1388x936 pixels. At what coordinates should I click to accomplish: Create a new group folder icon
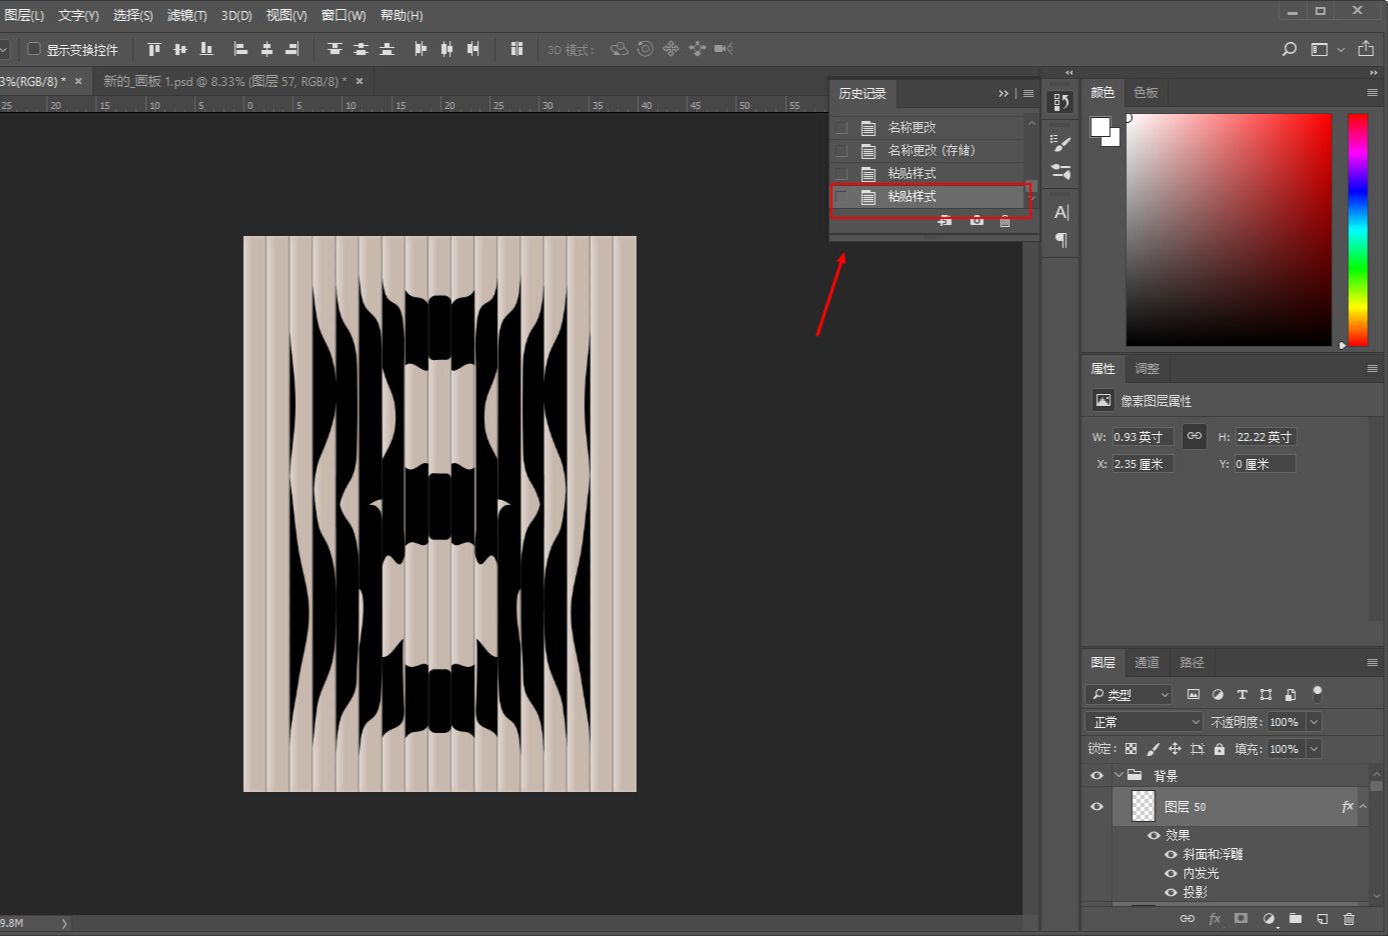tap(1295, 918)
